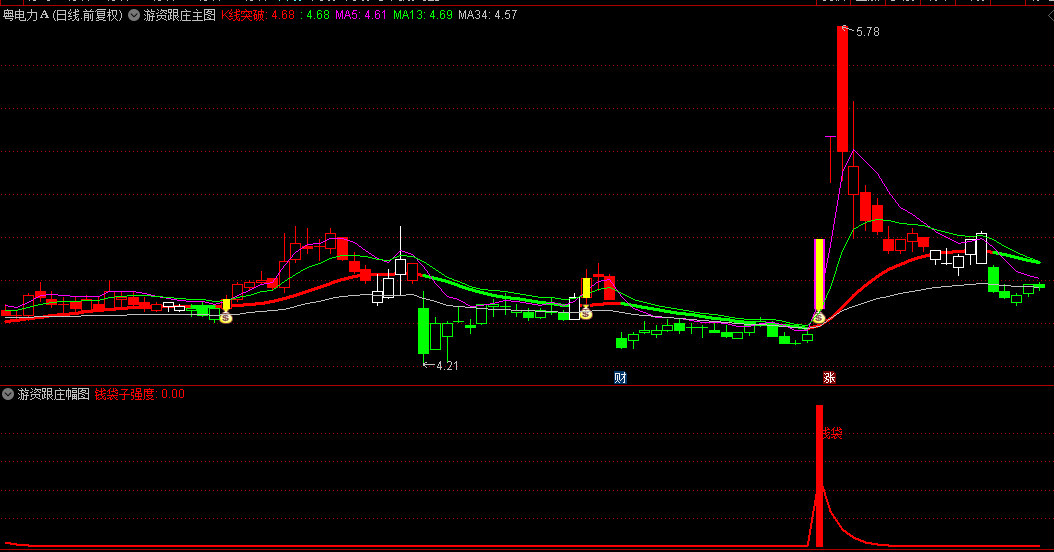This screenshot has height=552, width=1054.
Task: Select the tallest yellow breakout candle
Action: point(819,275)
